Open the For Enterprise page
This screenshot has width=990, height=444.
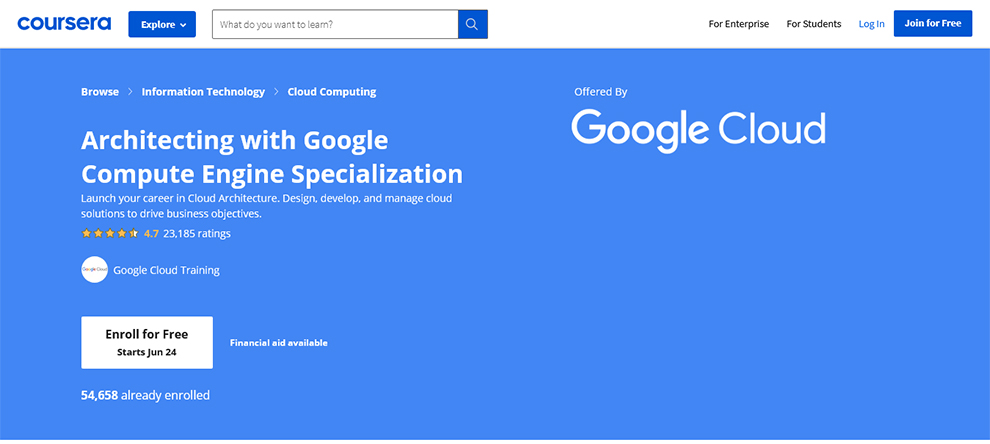pyautogui.click(x=739, y=24)
